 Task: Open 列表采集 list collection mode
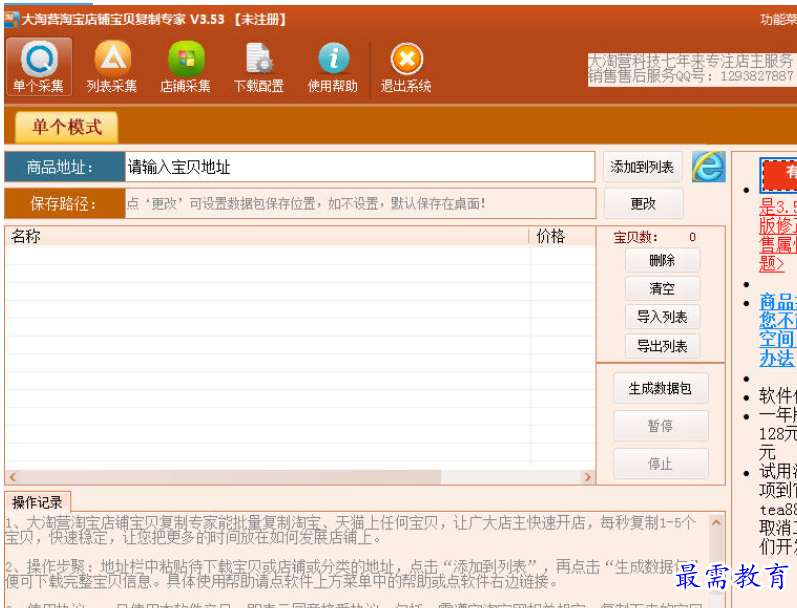(112, 67)
